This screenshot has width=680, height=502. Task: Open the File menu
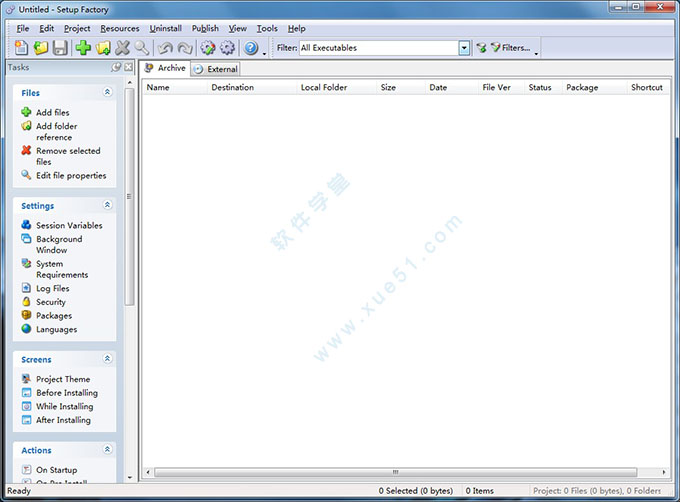(x=23, y=29)
